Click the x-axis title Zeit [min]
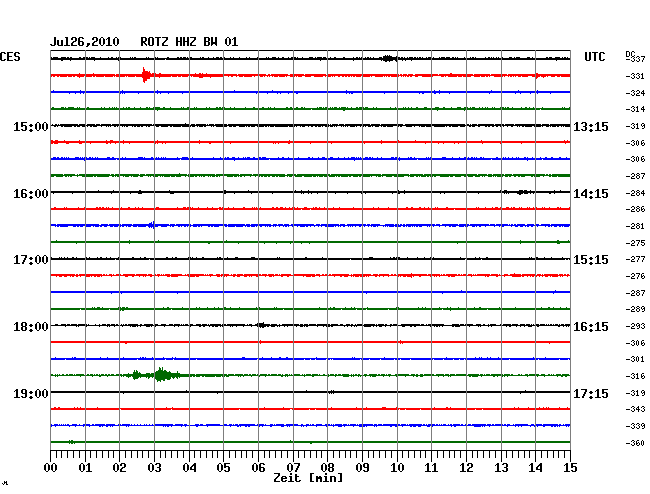Viewport: 650px width, 494px height. [x=308, y=478]
